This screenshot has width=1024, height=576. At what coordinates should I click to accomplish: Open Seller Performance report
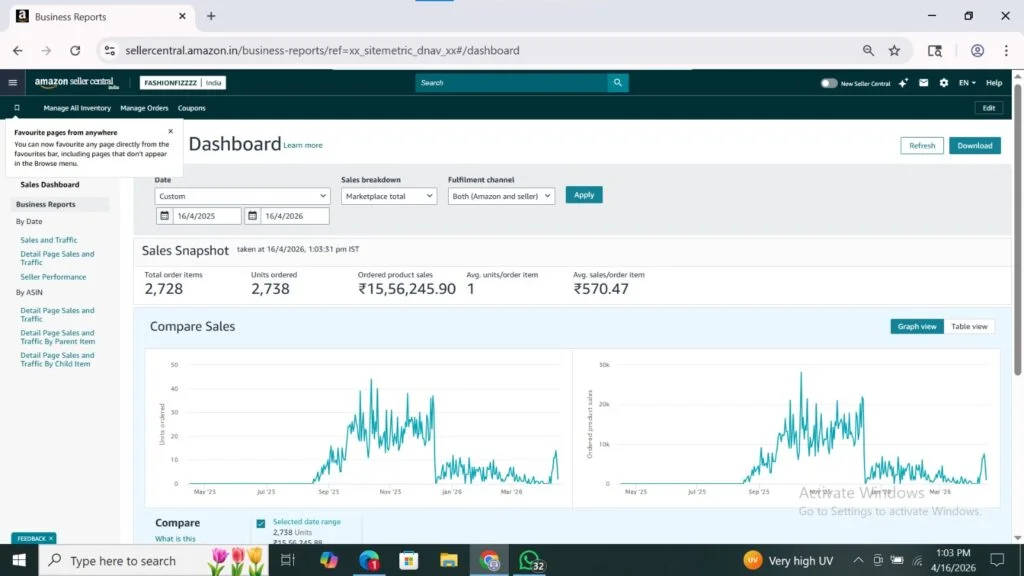pyautogui.click(x=53, y=277)
